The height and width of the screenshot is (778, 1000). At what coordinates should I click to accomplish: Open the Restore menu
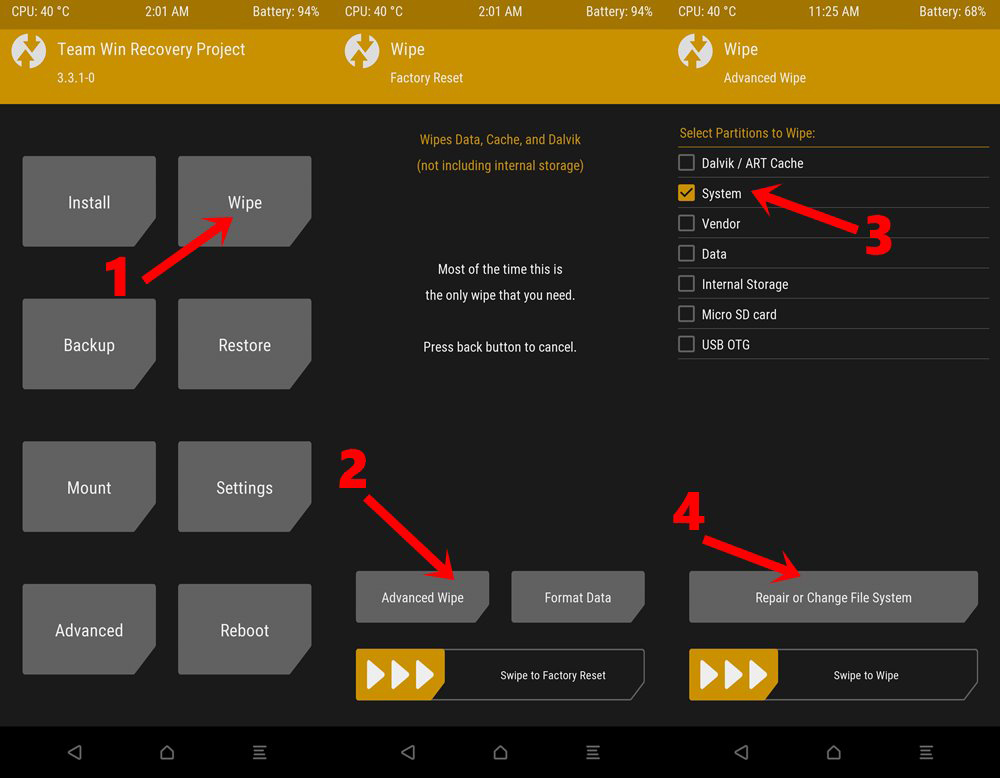coord(245,344)
